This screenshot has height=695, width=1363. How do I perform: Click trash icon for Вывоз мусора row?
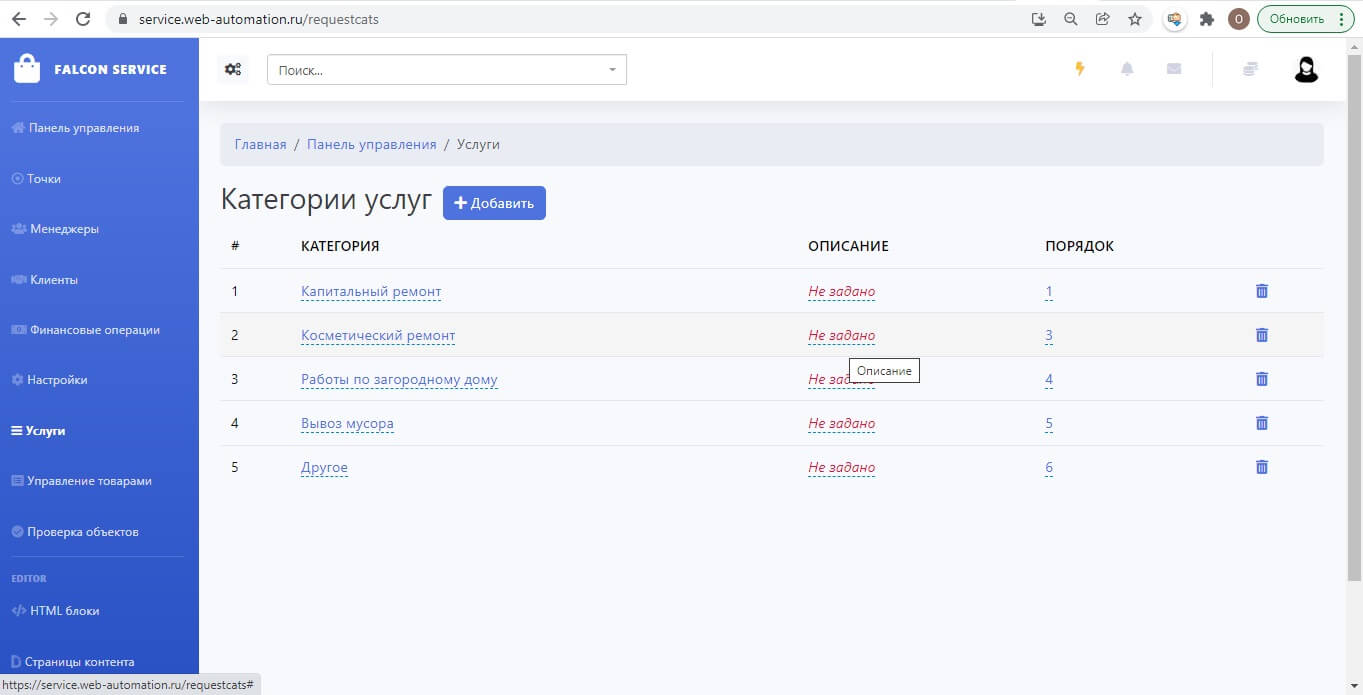click(1261, 423)
